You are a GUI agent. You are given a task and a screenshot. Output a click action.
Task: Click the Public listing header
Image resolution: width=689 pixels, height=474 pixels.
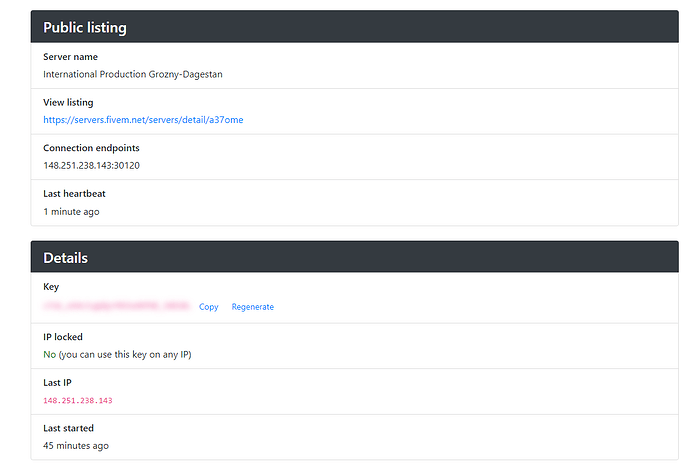85,27
